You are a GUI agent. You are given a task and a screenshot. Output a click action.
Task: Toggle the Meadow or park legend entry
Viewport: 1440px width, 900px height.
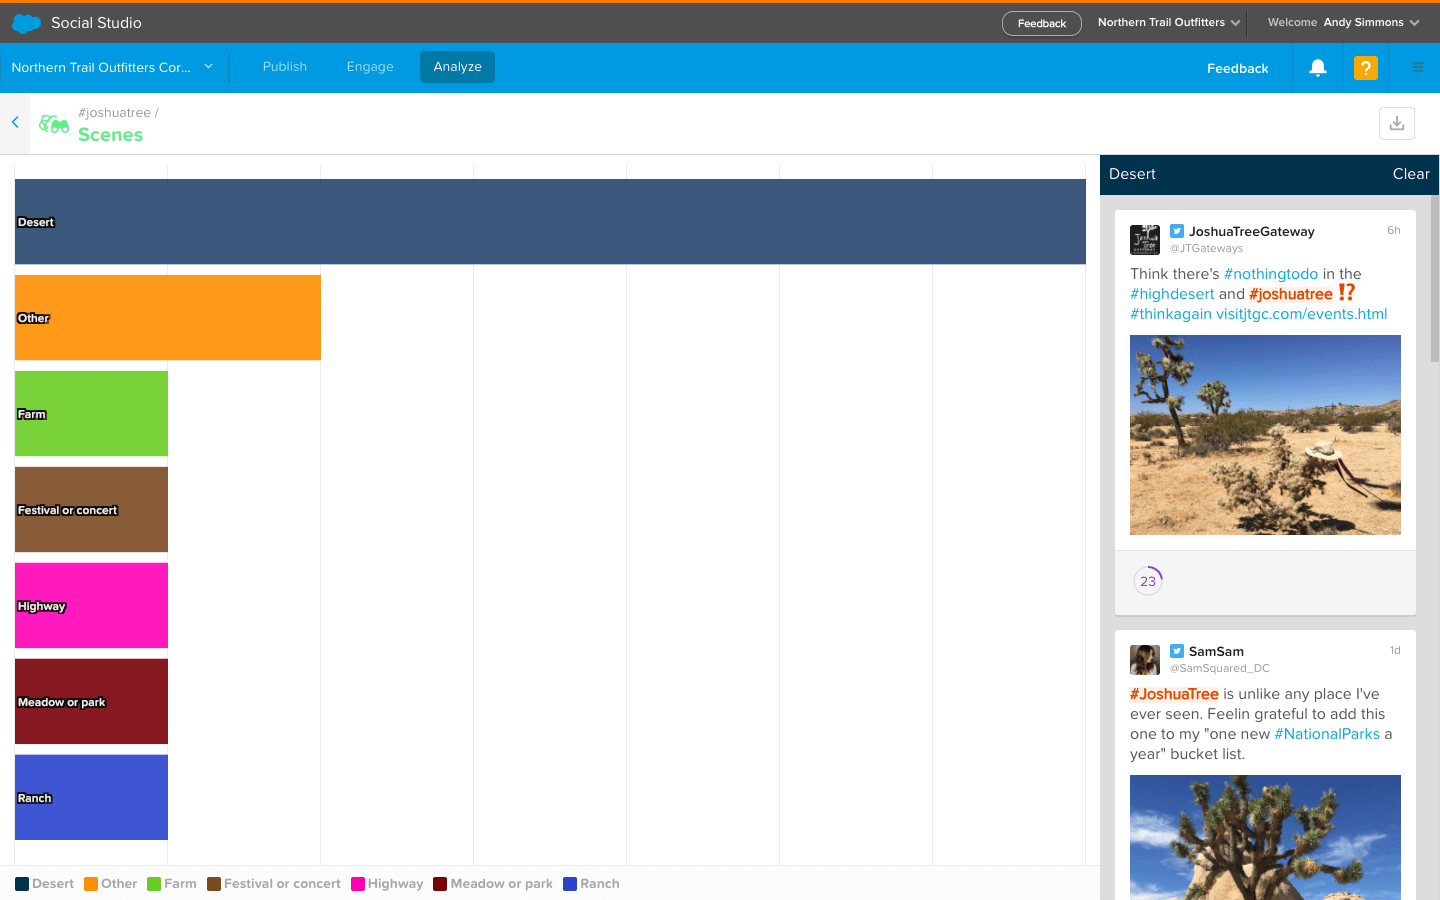point(493,884)
